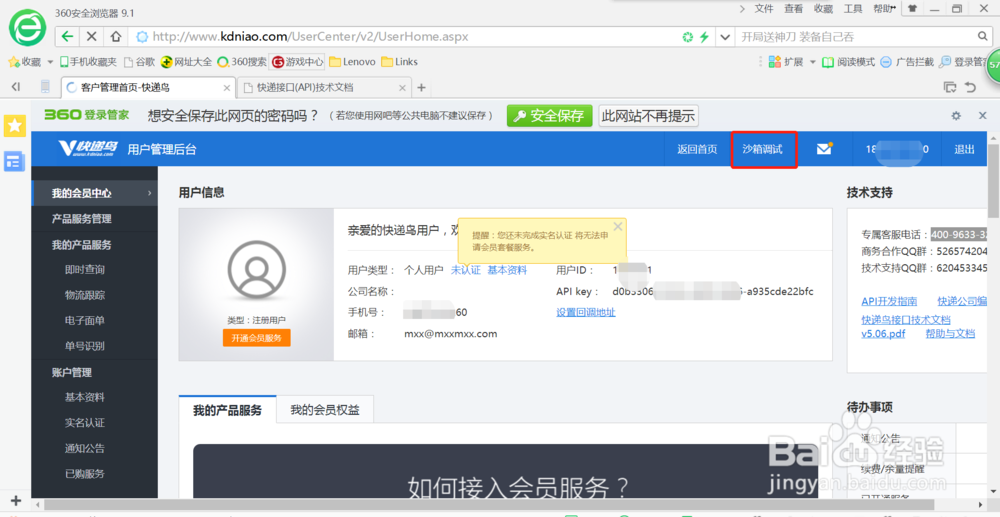Expand the menu bar overflow arrow
Image resolution: width=1000 pixels, height=517 pixels.
742,9
